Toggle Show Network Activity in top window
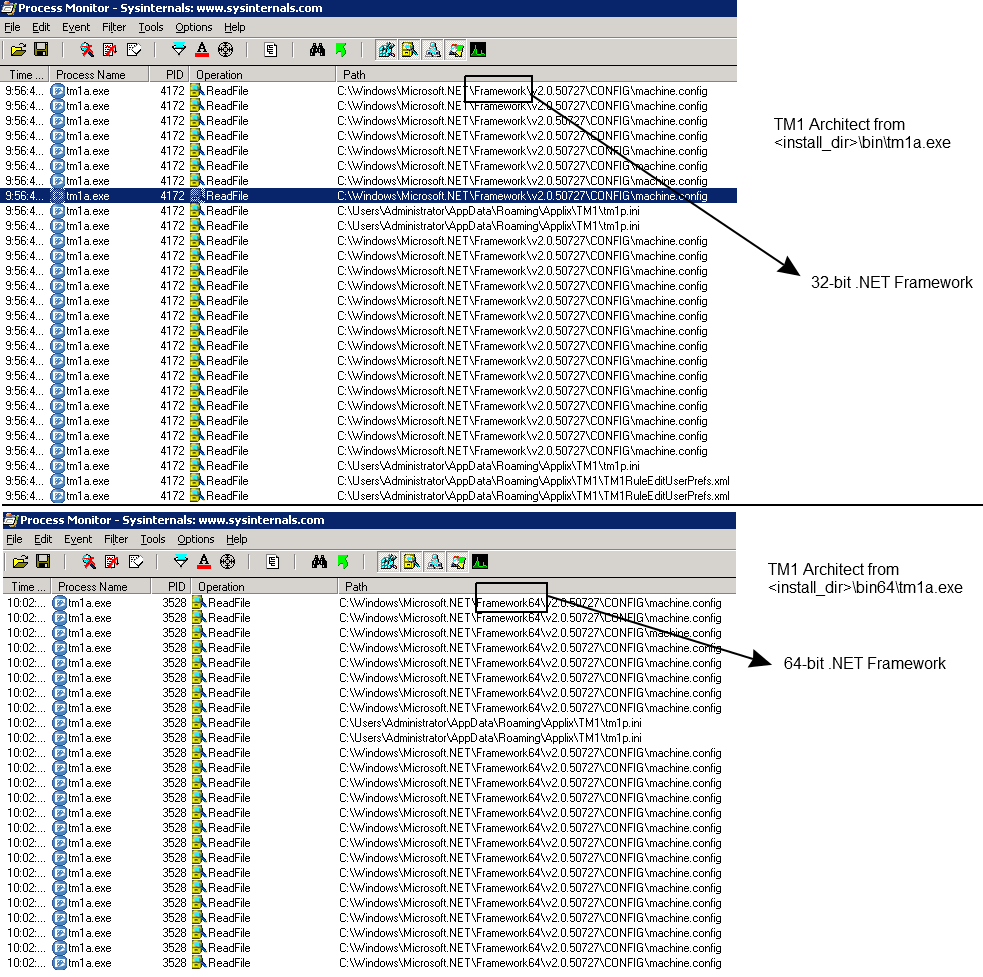Viewport: 983px width, 977px height. [x=433, y=50]
